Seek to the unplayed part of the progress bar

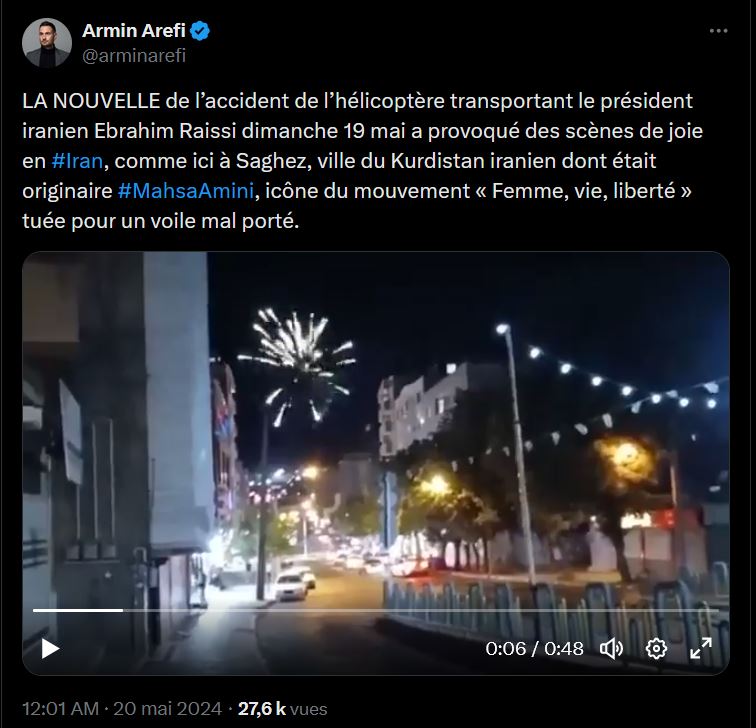click(420, 610)
